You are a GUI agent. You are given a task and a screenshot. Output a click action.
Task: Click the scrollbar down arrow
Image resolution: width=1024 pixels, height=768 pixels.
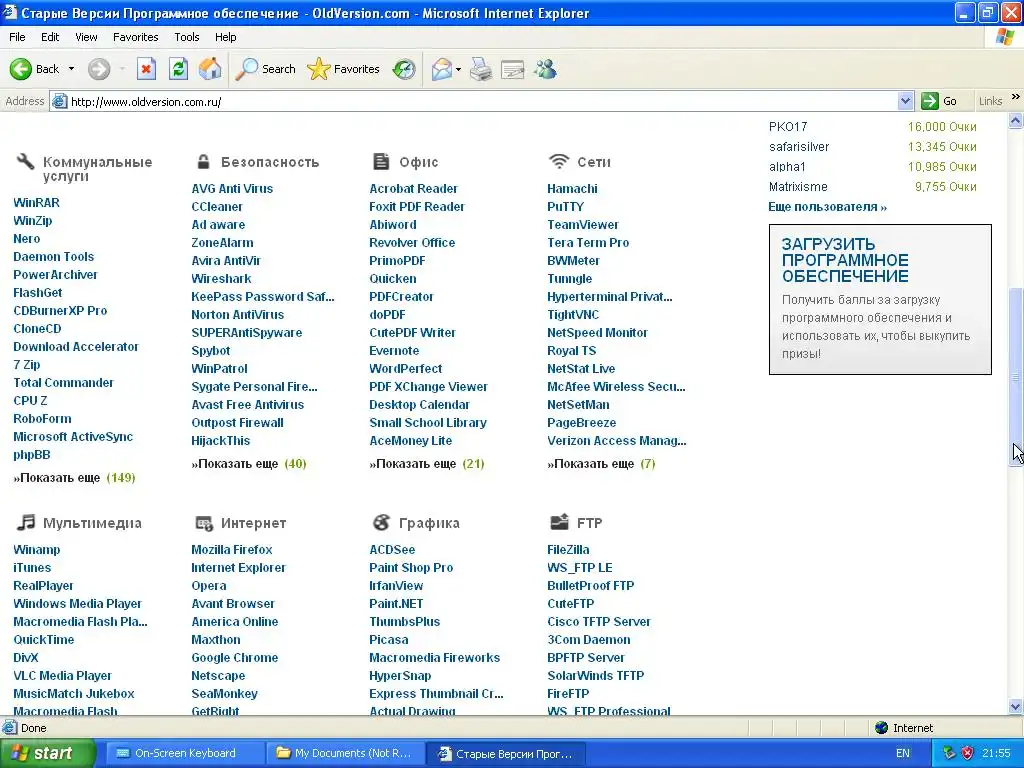pyautogui.click(x=1016, y=707)
